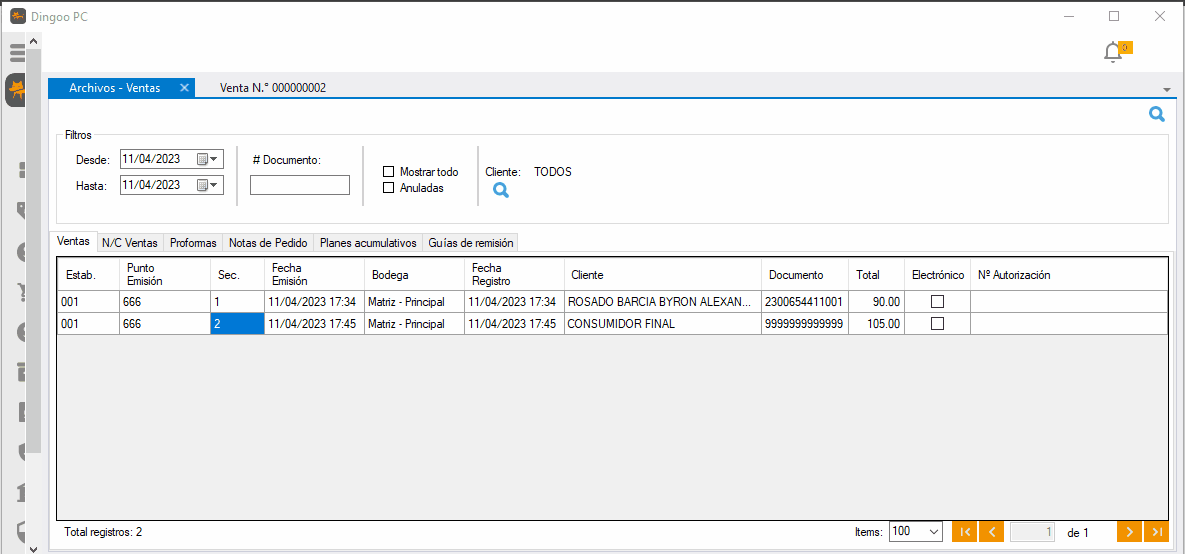The image size is (1185, 554).
Task: Go to next page of results
Action: point(1129,532)
